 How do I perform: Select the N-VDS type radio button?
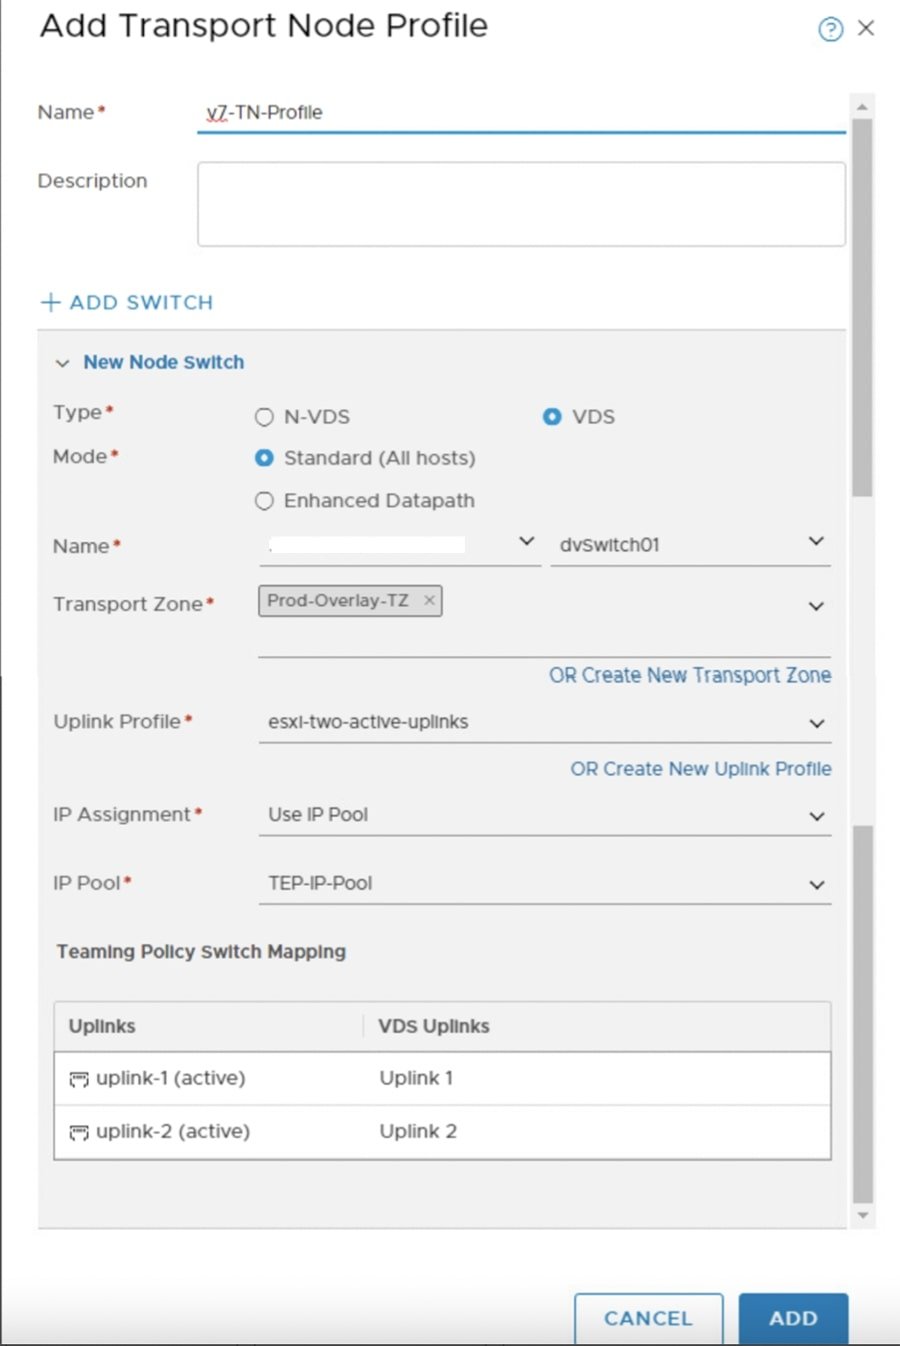264,417
